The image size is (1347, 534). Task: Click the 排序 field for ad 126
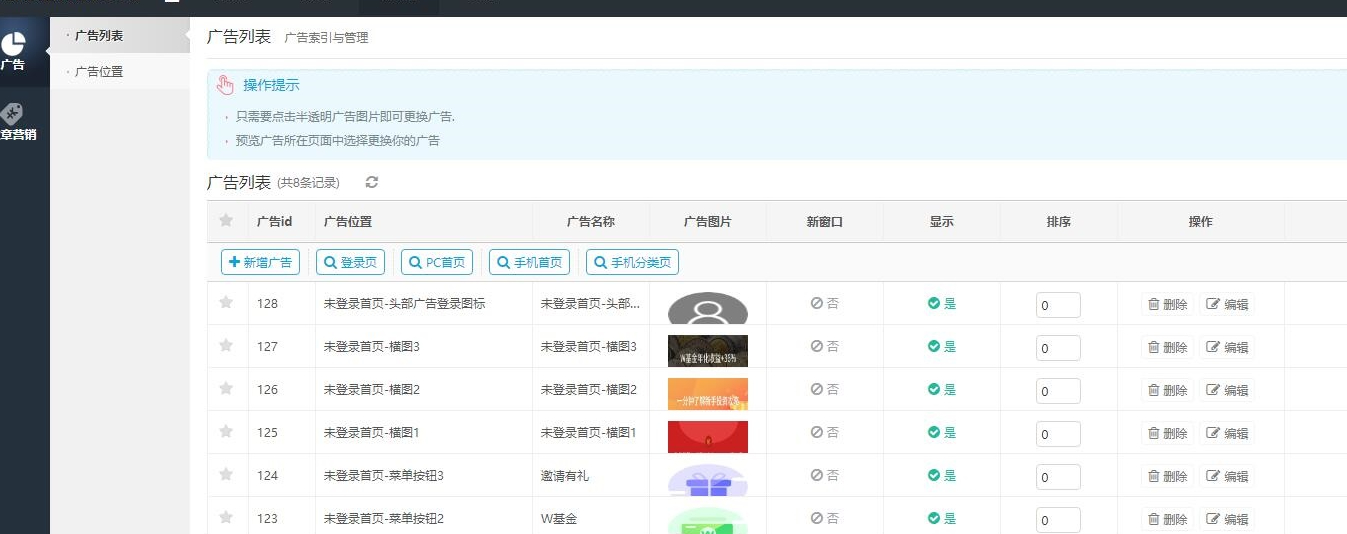pos(1058,391)
